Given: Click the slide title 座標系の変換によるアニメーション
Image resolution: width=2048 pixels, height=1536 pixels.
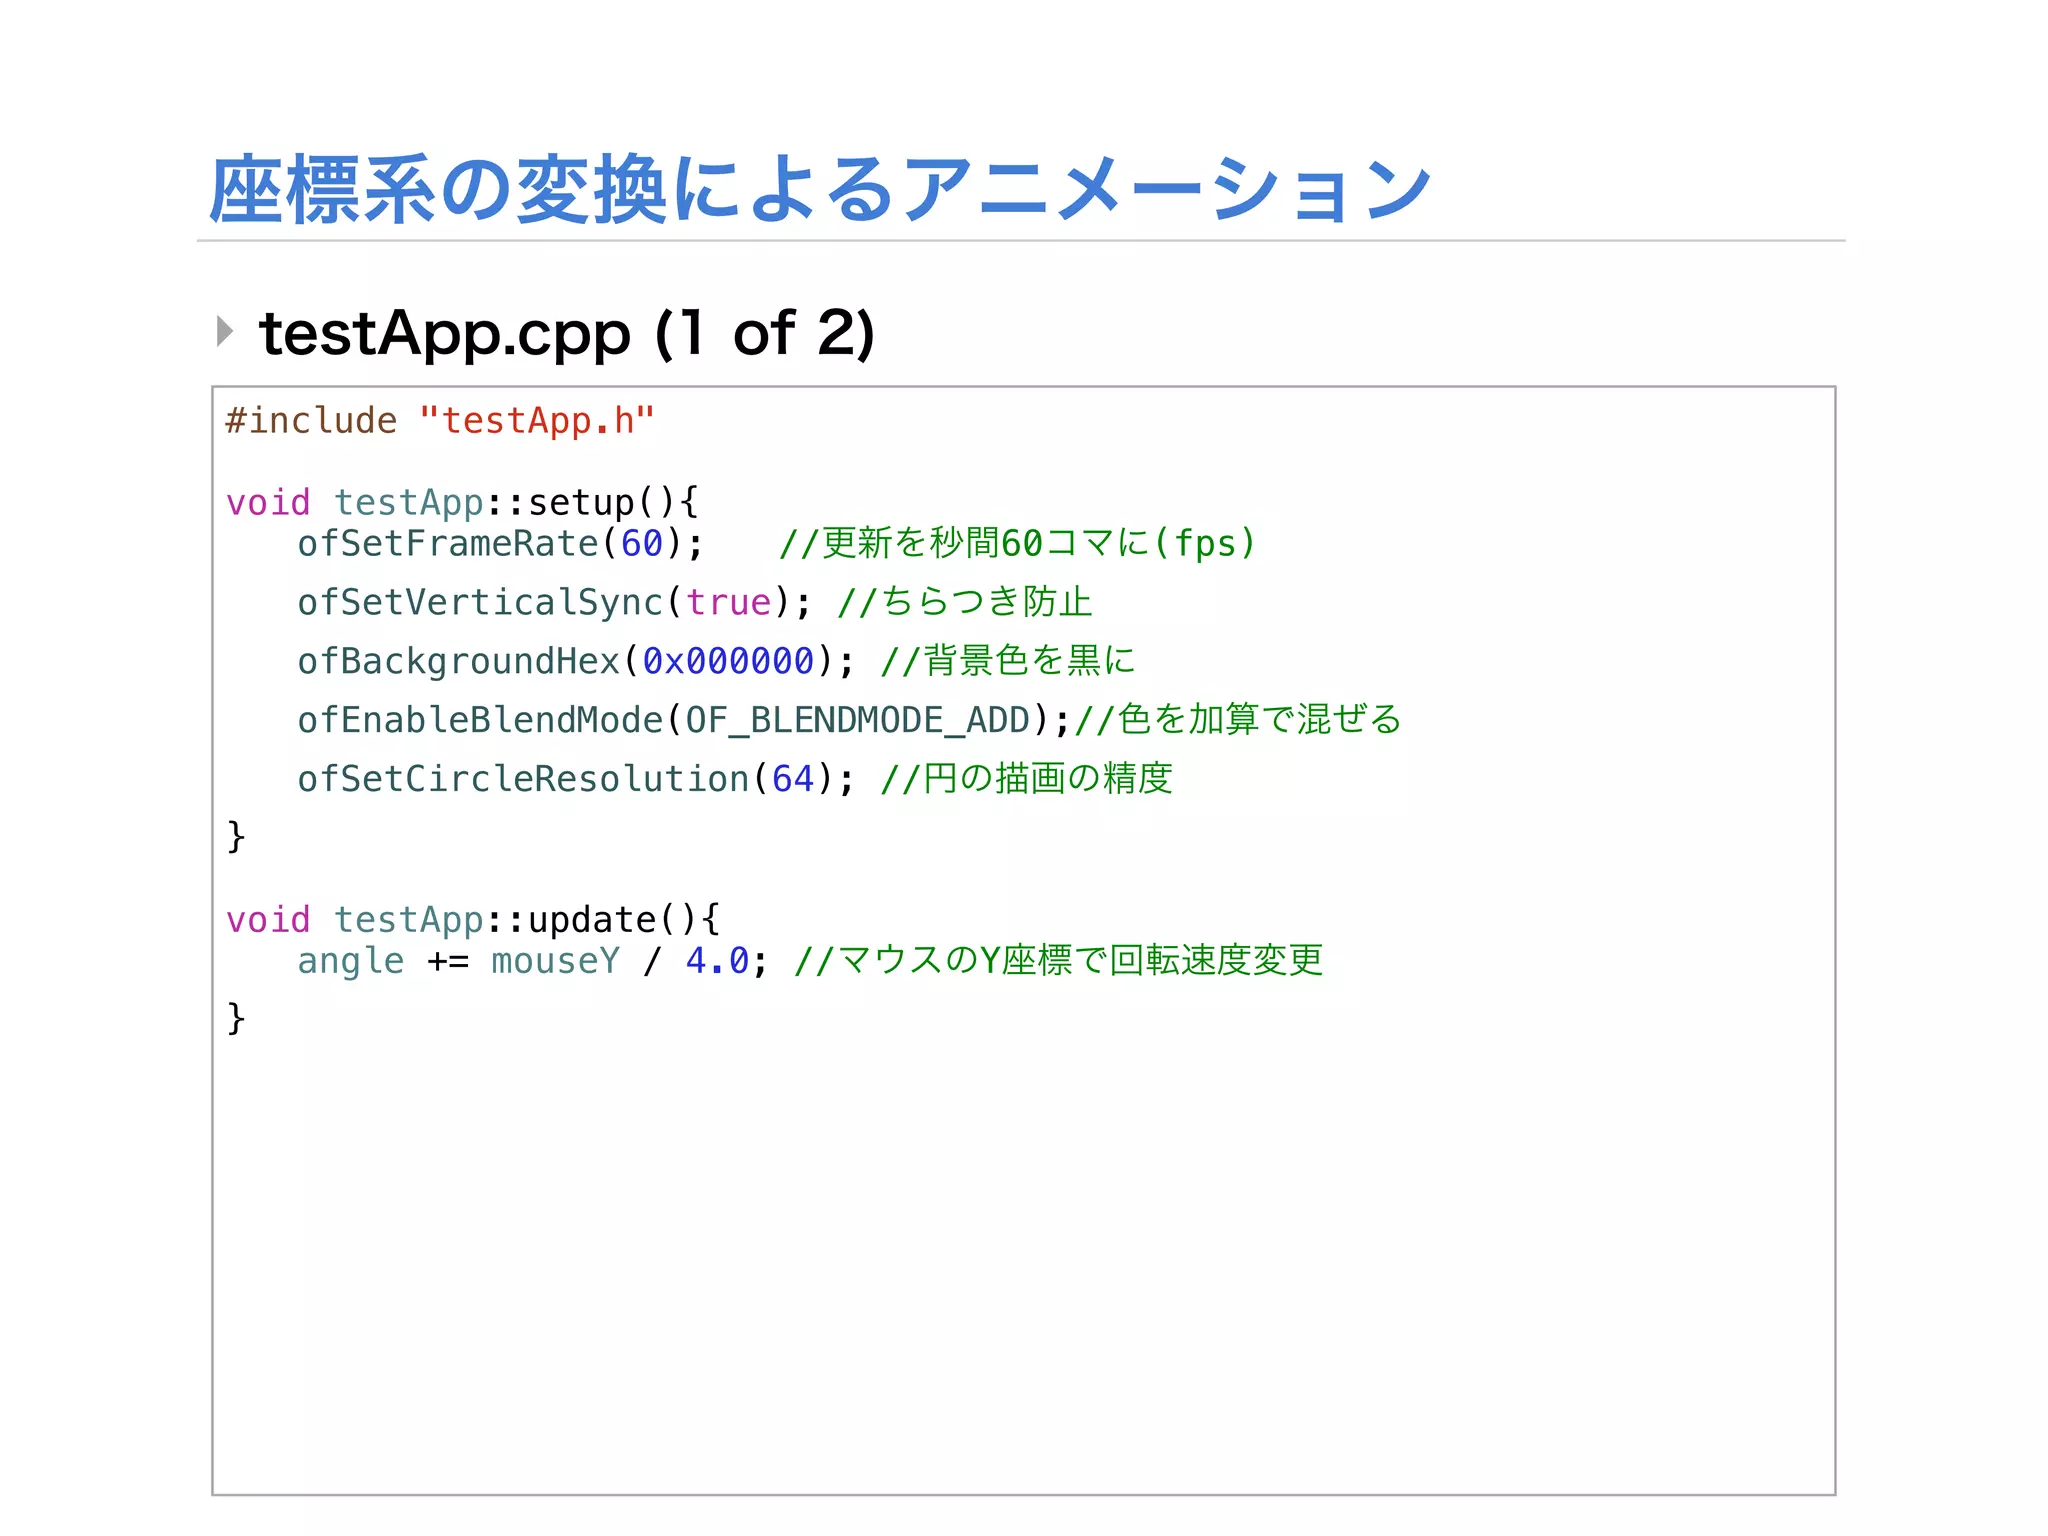Looking at the screenshot, I should [x=820, y=189].
